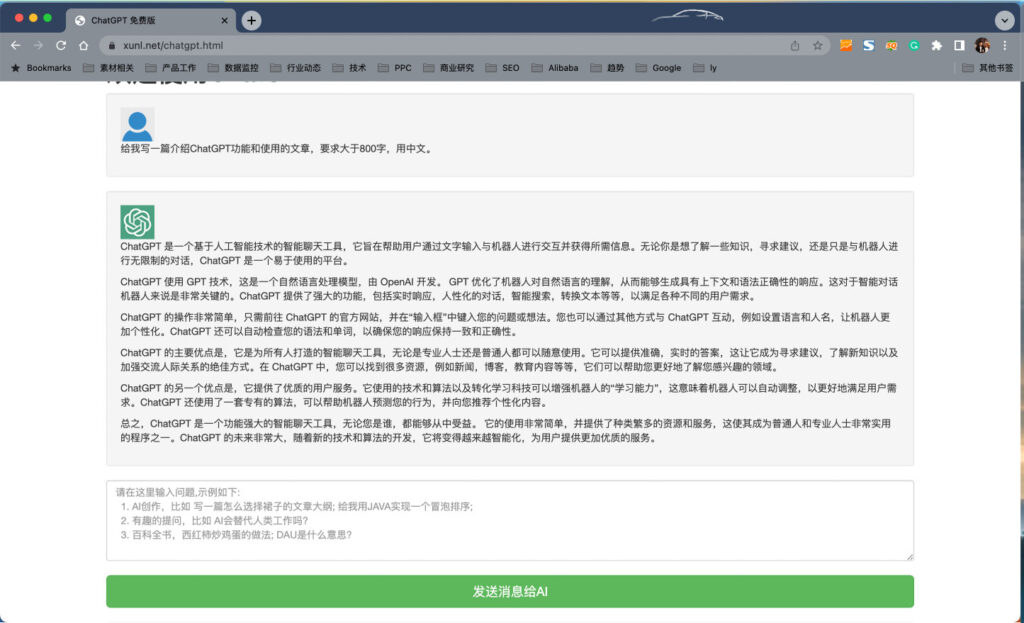Open the browser home page icon
The height and width of the screenshot is (623, 1024).
(x=84, y=46)
